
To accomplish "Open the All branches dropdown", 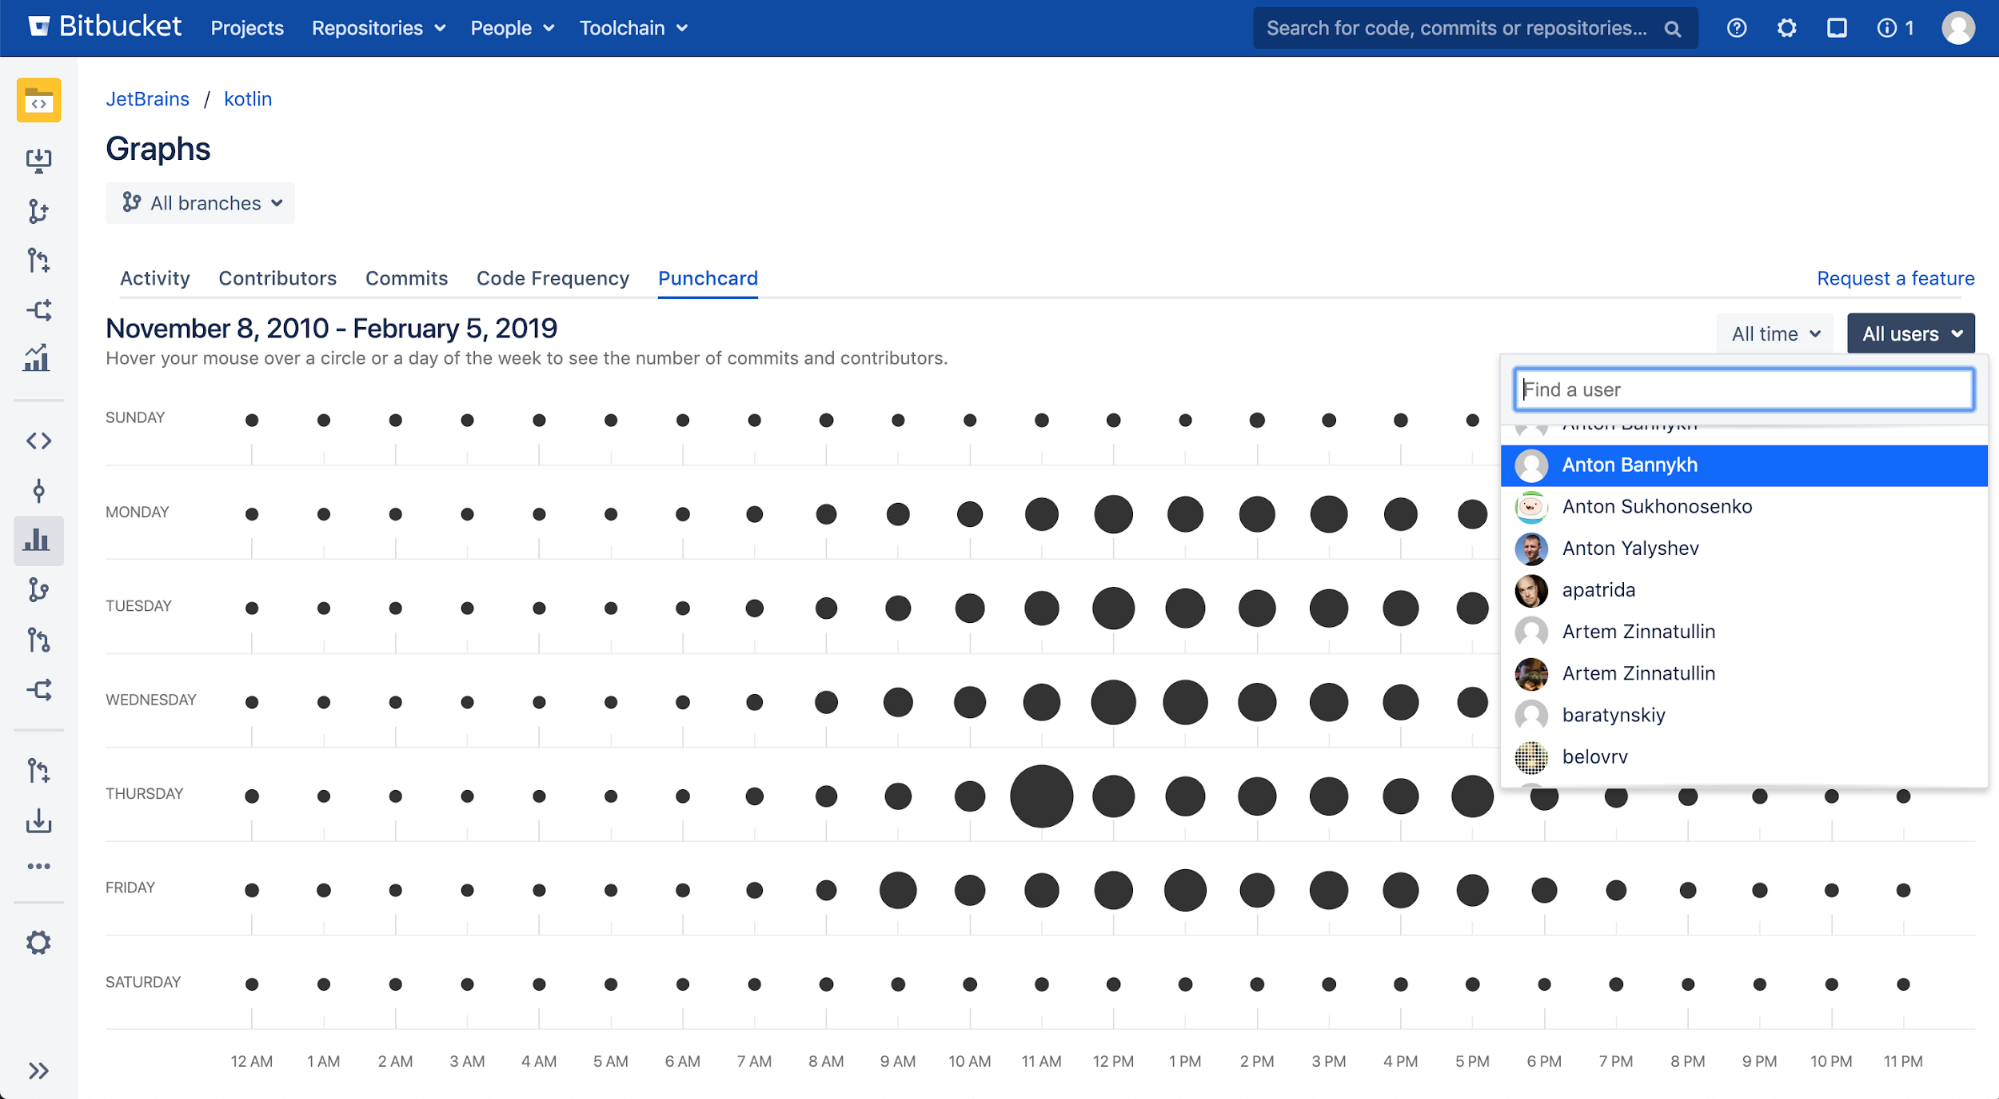I will coord(201,203).
